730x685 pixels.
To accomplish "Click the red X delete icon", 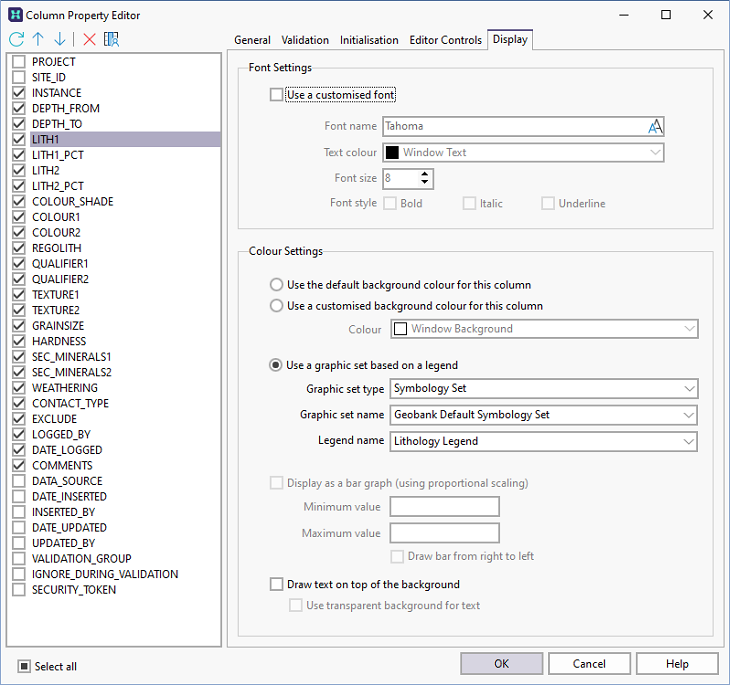I will (89, 40).
